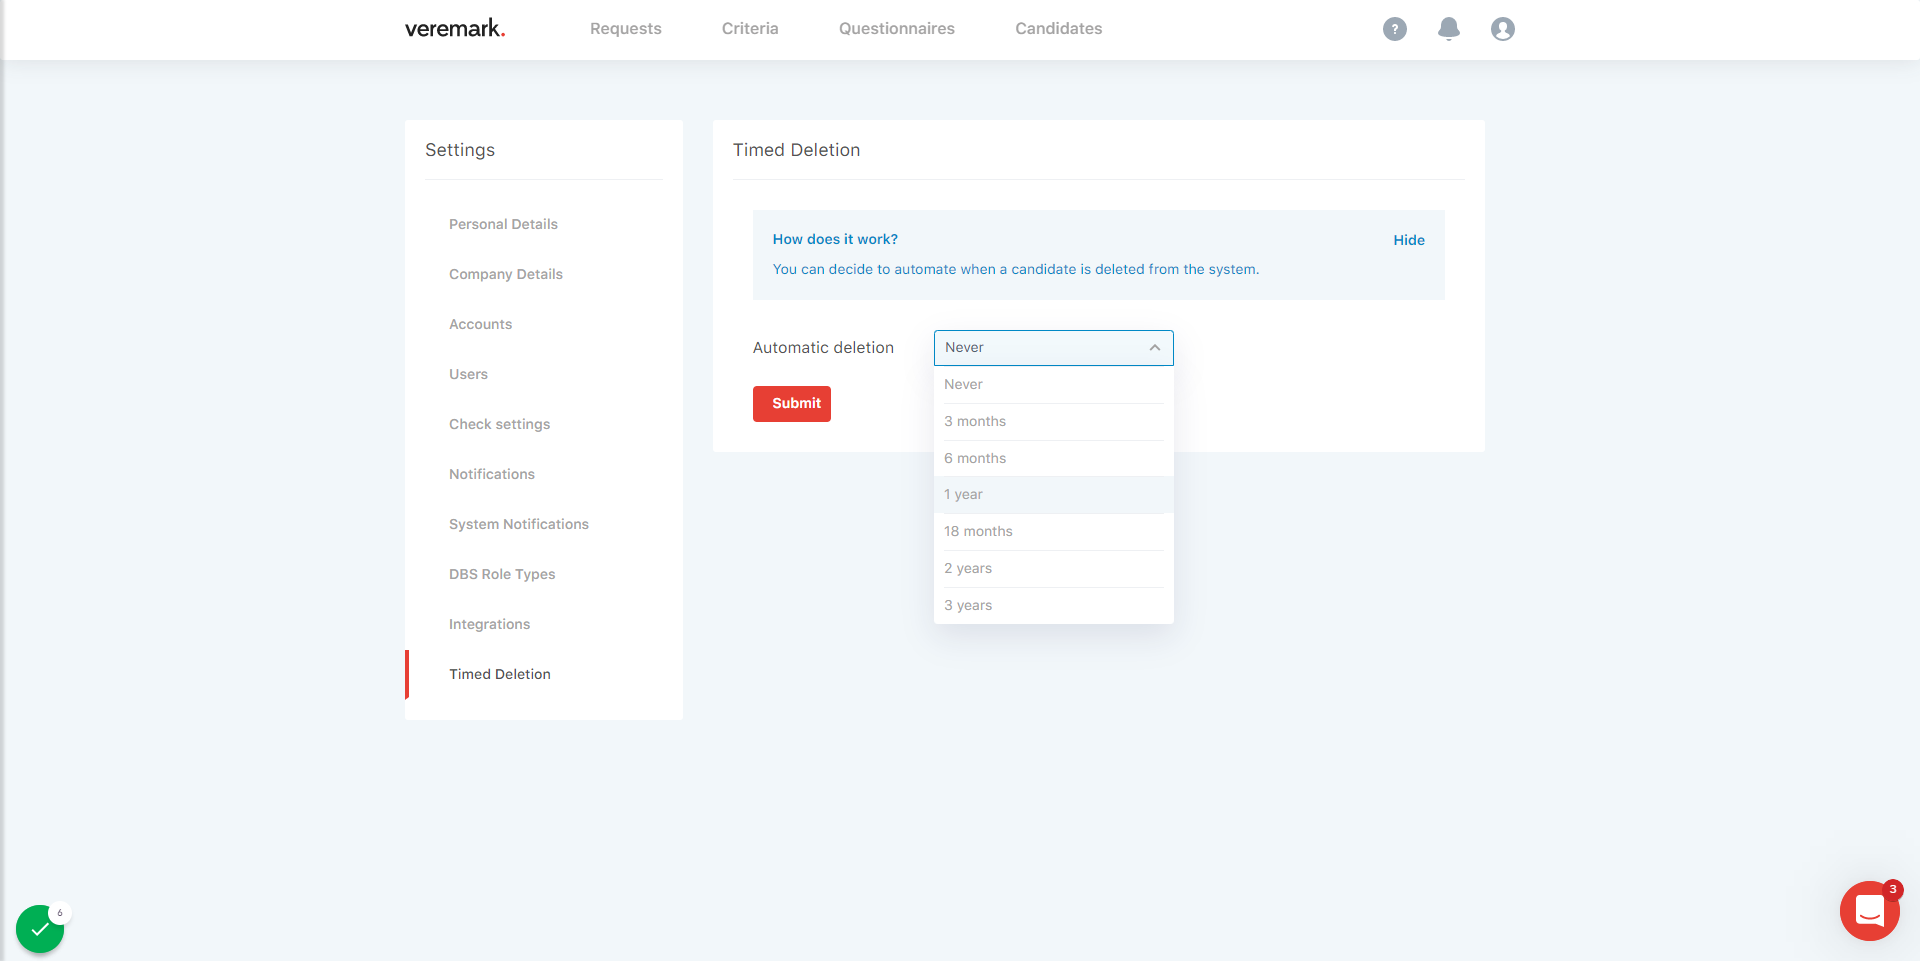Open Integrations settings
Screen dimensions: 1920x961
click(489, 624)
